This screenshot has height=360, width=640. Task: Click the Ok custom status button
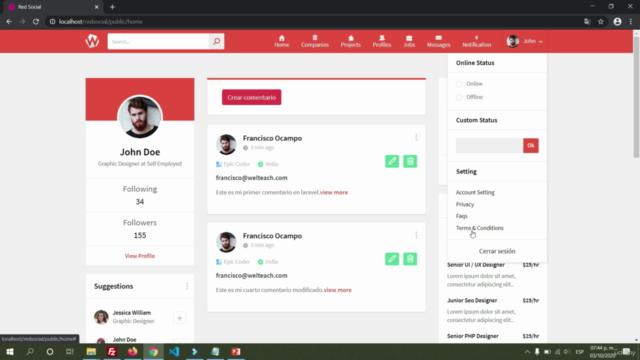[x=531, y=145]
